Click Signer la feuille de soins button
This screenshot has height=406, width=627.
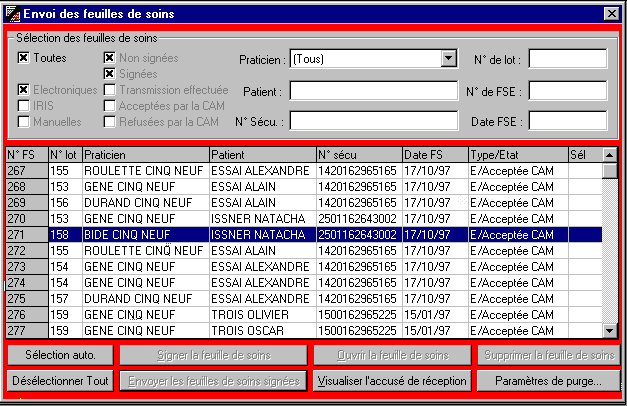pyautogui.click(x=214, y=355)
